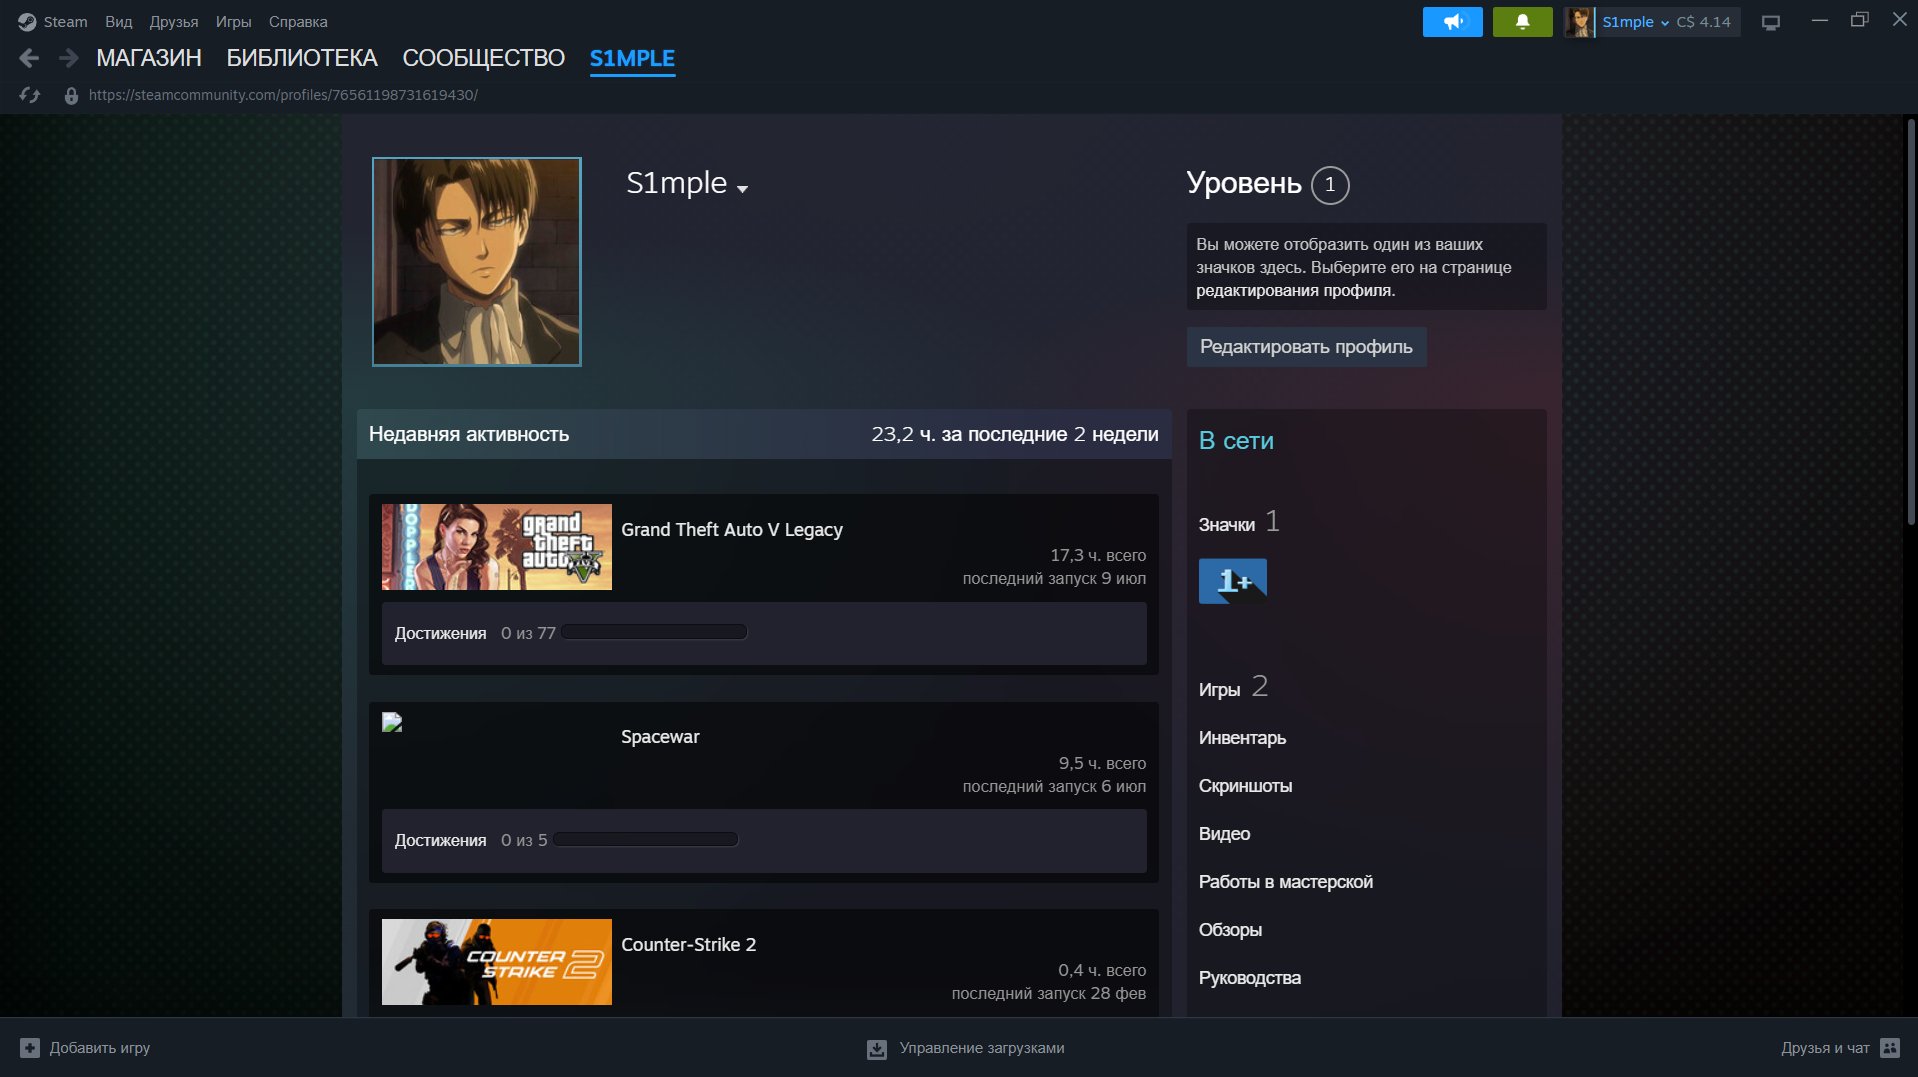Click the downloads arrow icon at bottom
1918x1077 pixels.
coord(877,1049)
